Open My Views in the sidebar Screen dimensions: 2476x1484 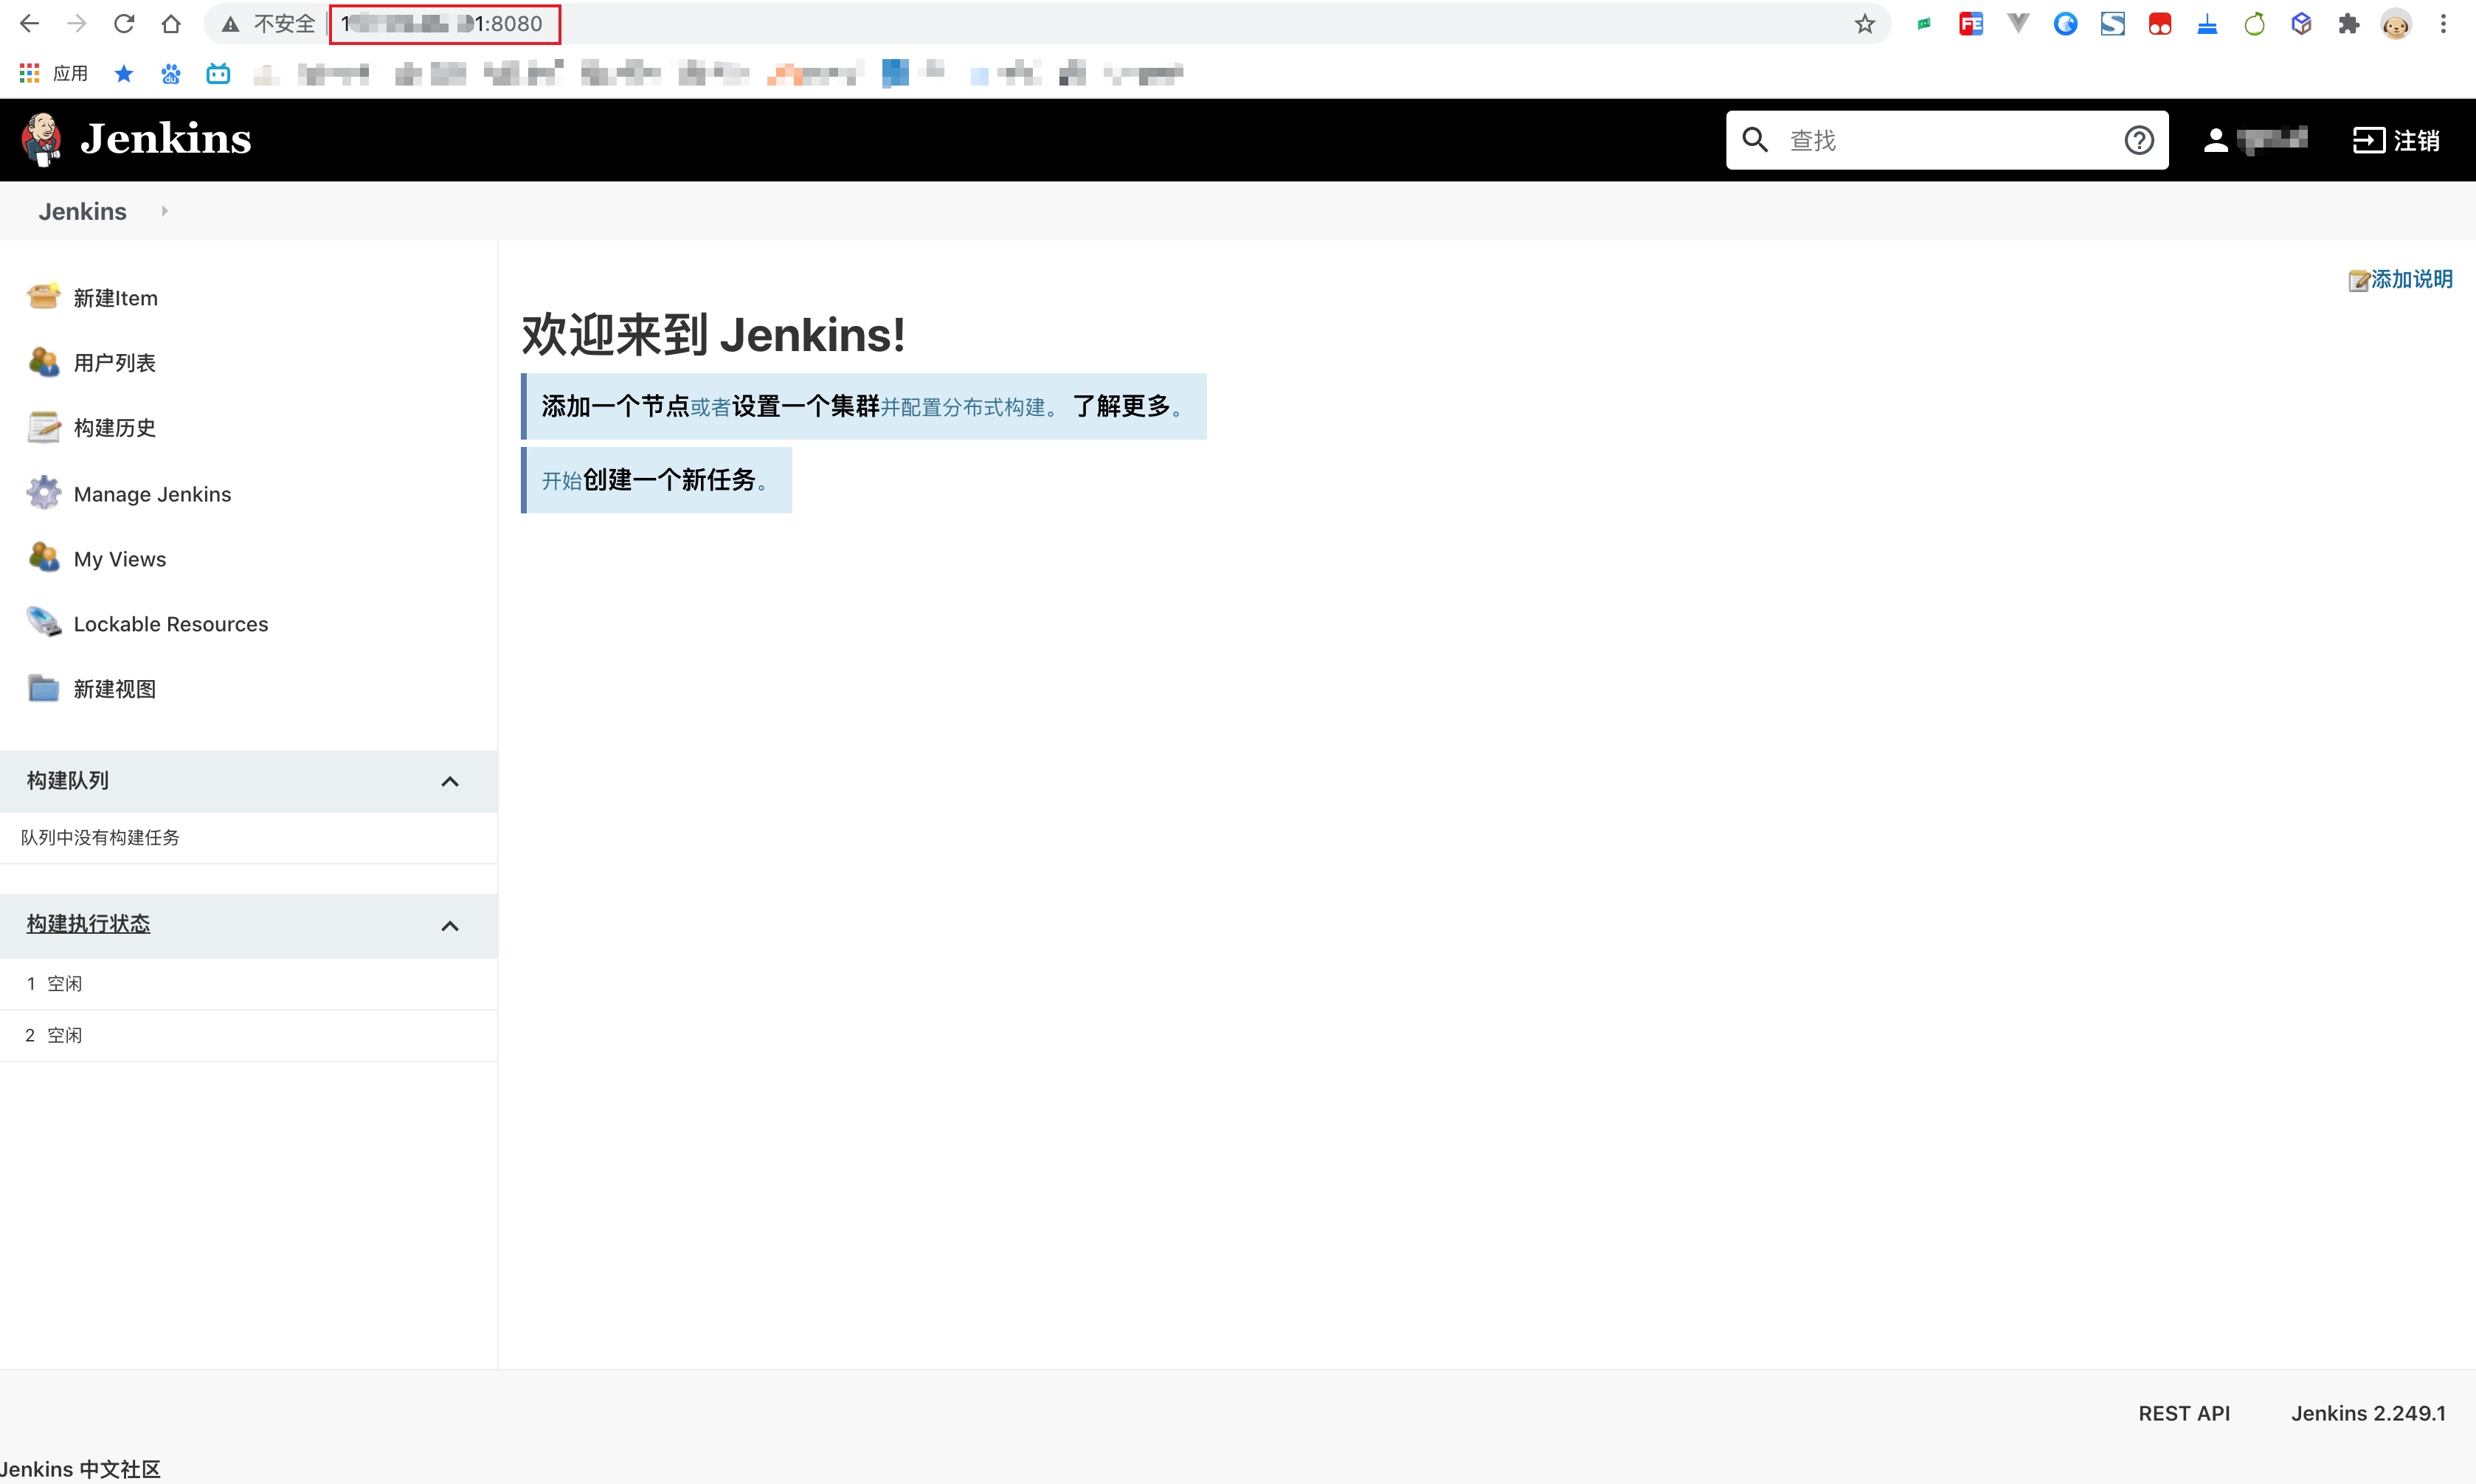(119, 558)
